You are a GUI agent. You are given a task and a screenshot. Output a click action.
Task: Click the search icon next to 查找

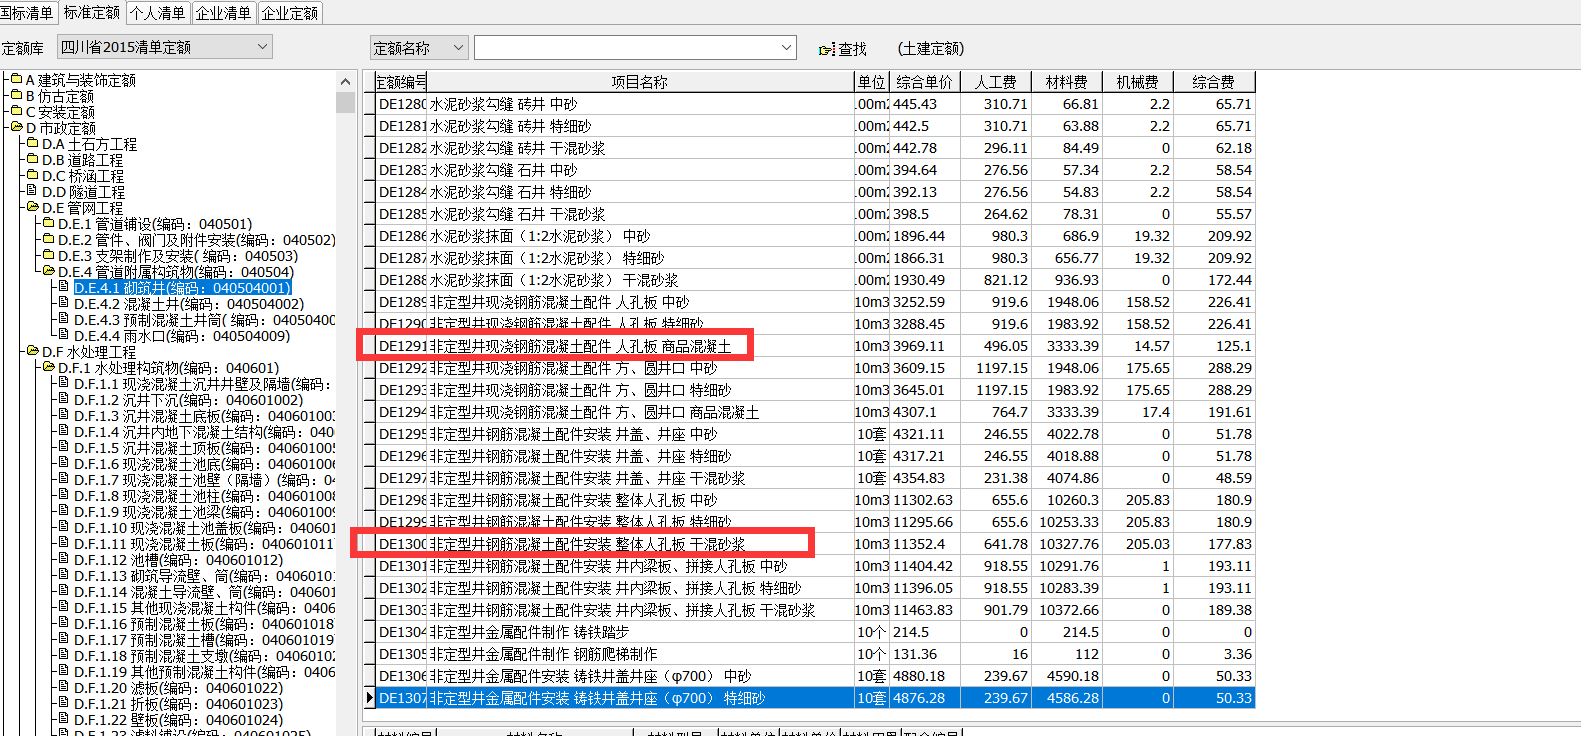tap(826, 49)
